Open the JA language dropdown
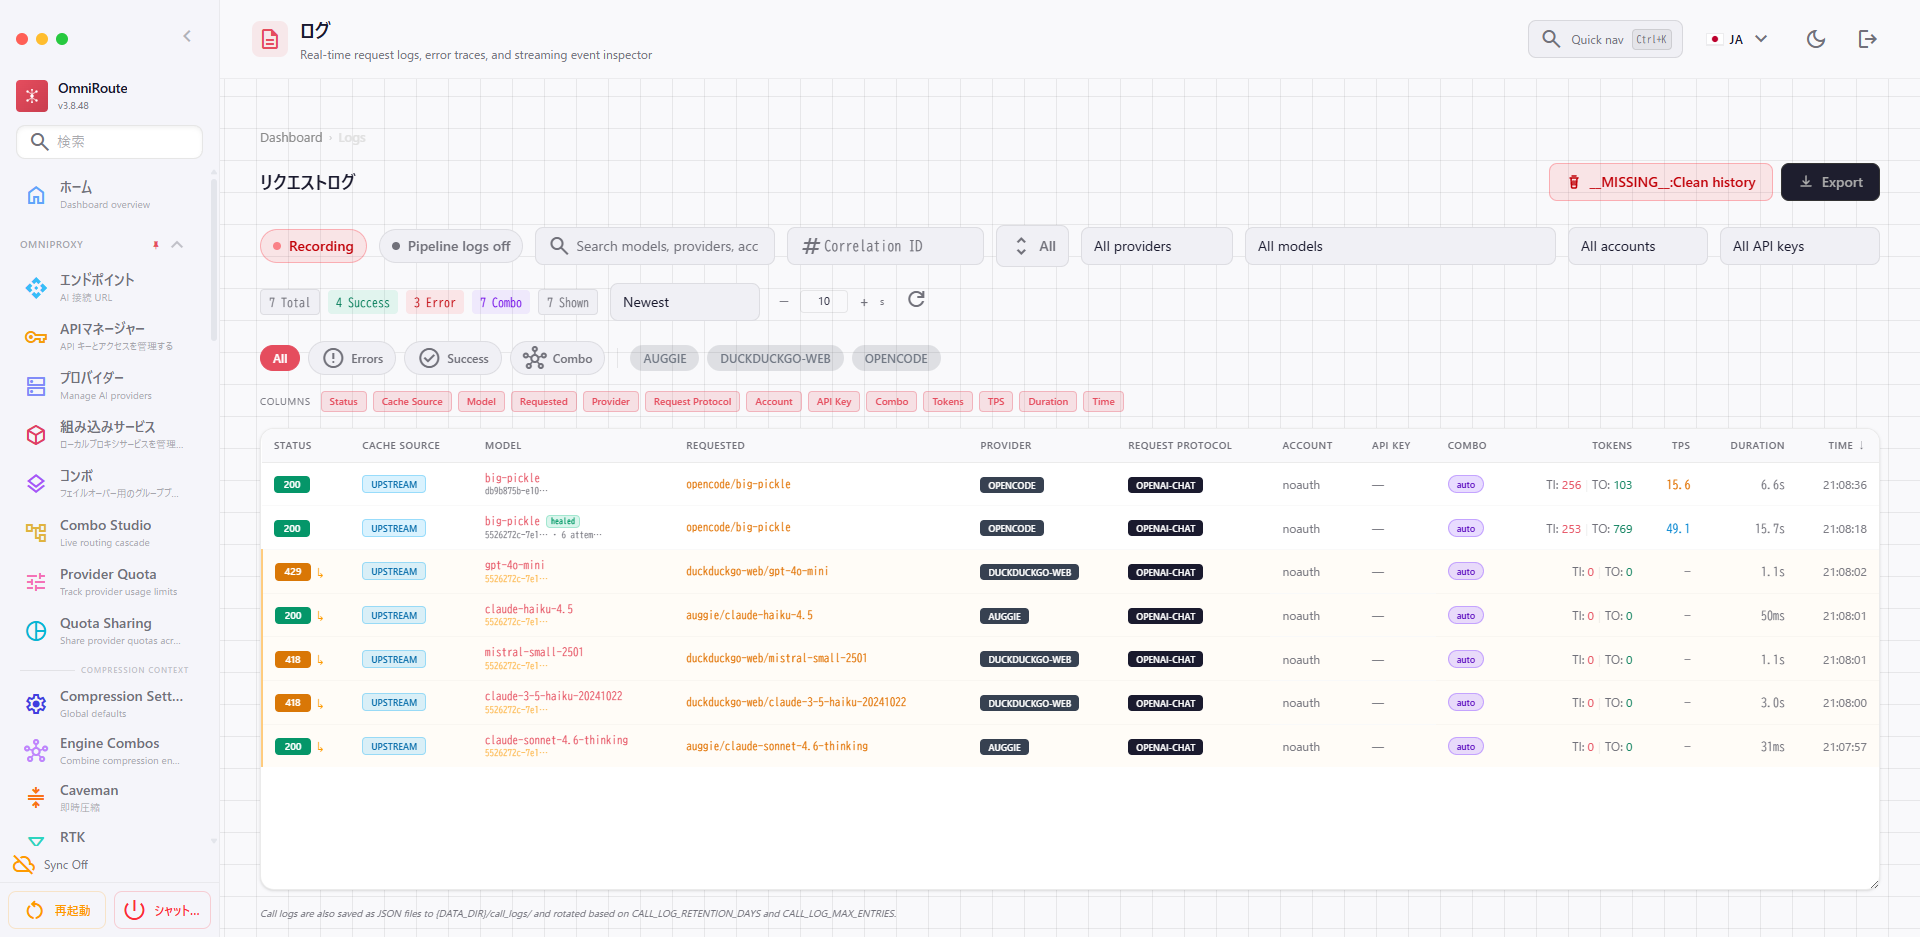1920x937 pixels. coord(1739,39)
